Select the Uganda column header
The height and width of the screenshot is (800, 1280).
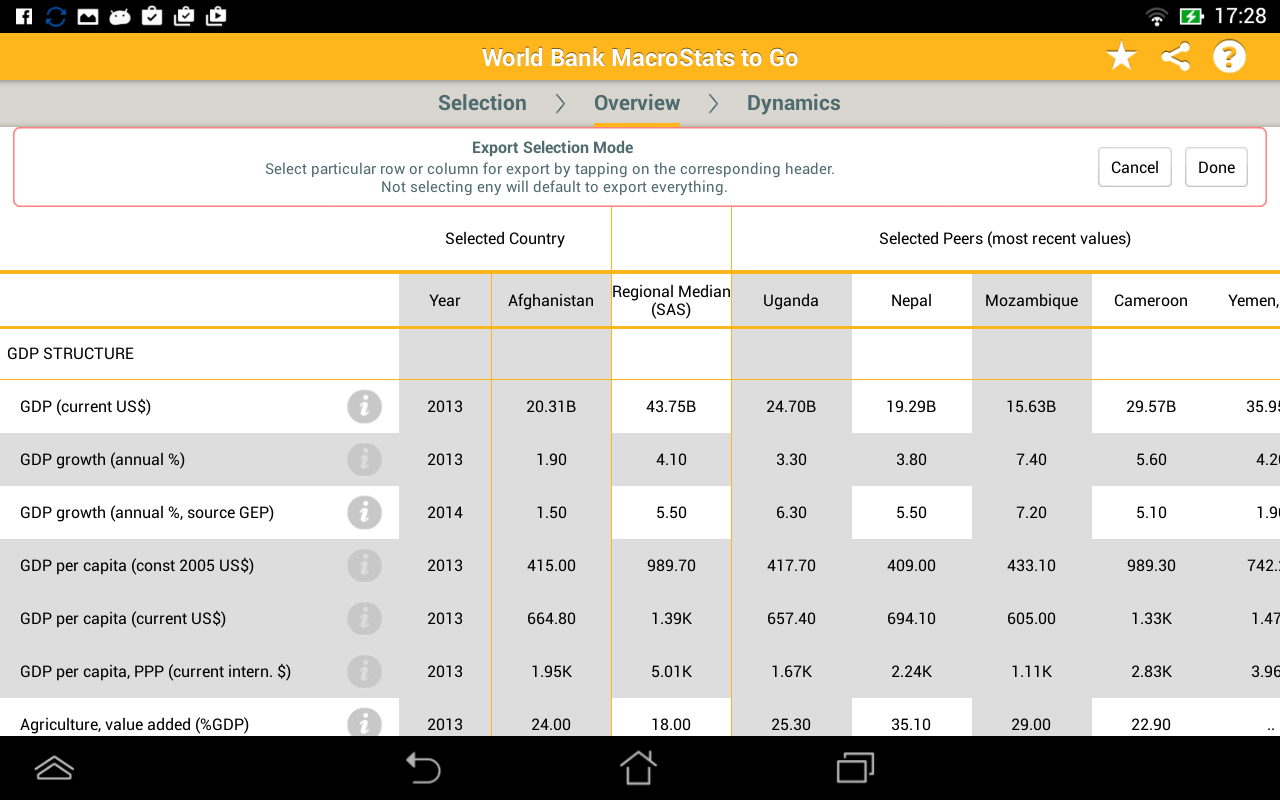tap(791, 300)
